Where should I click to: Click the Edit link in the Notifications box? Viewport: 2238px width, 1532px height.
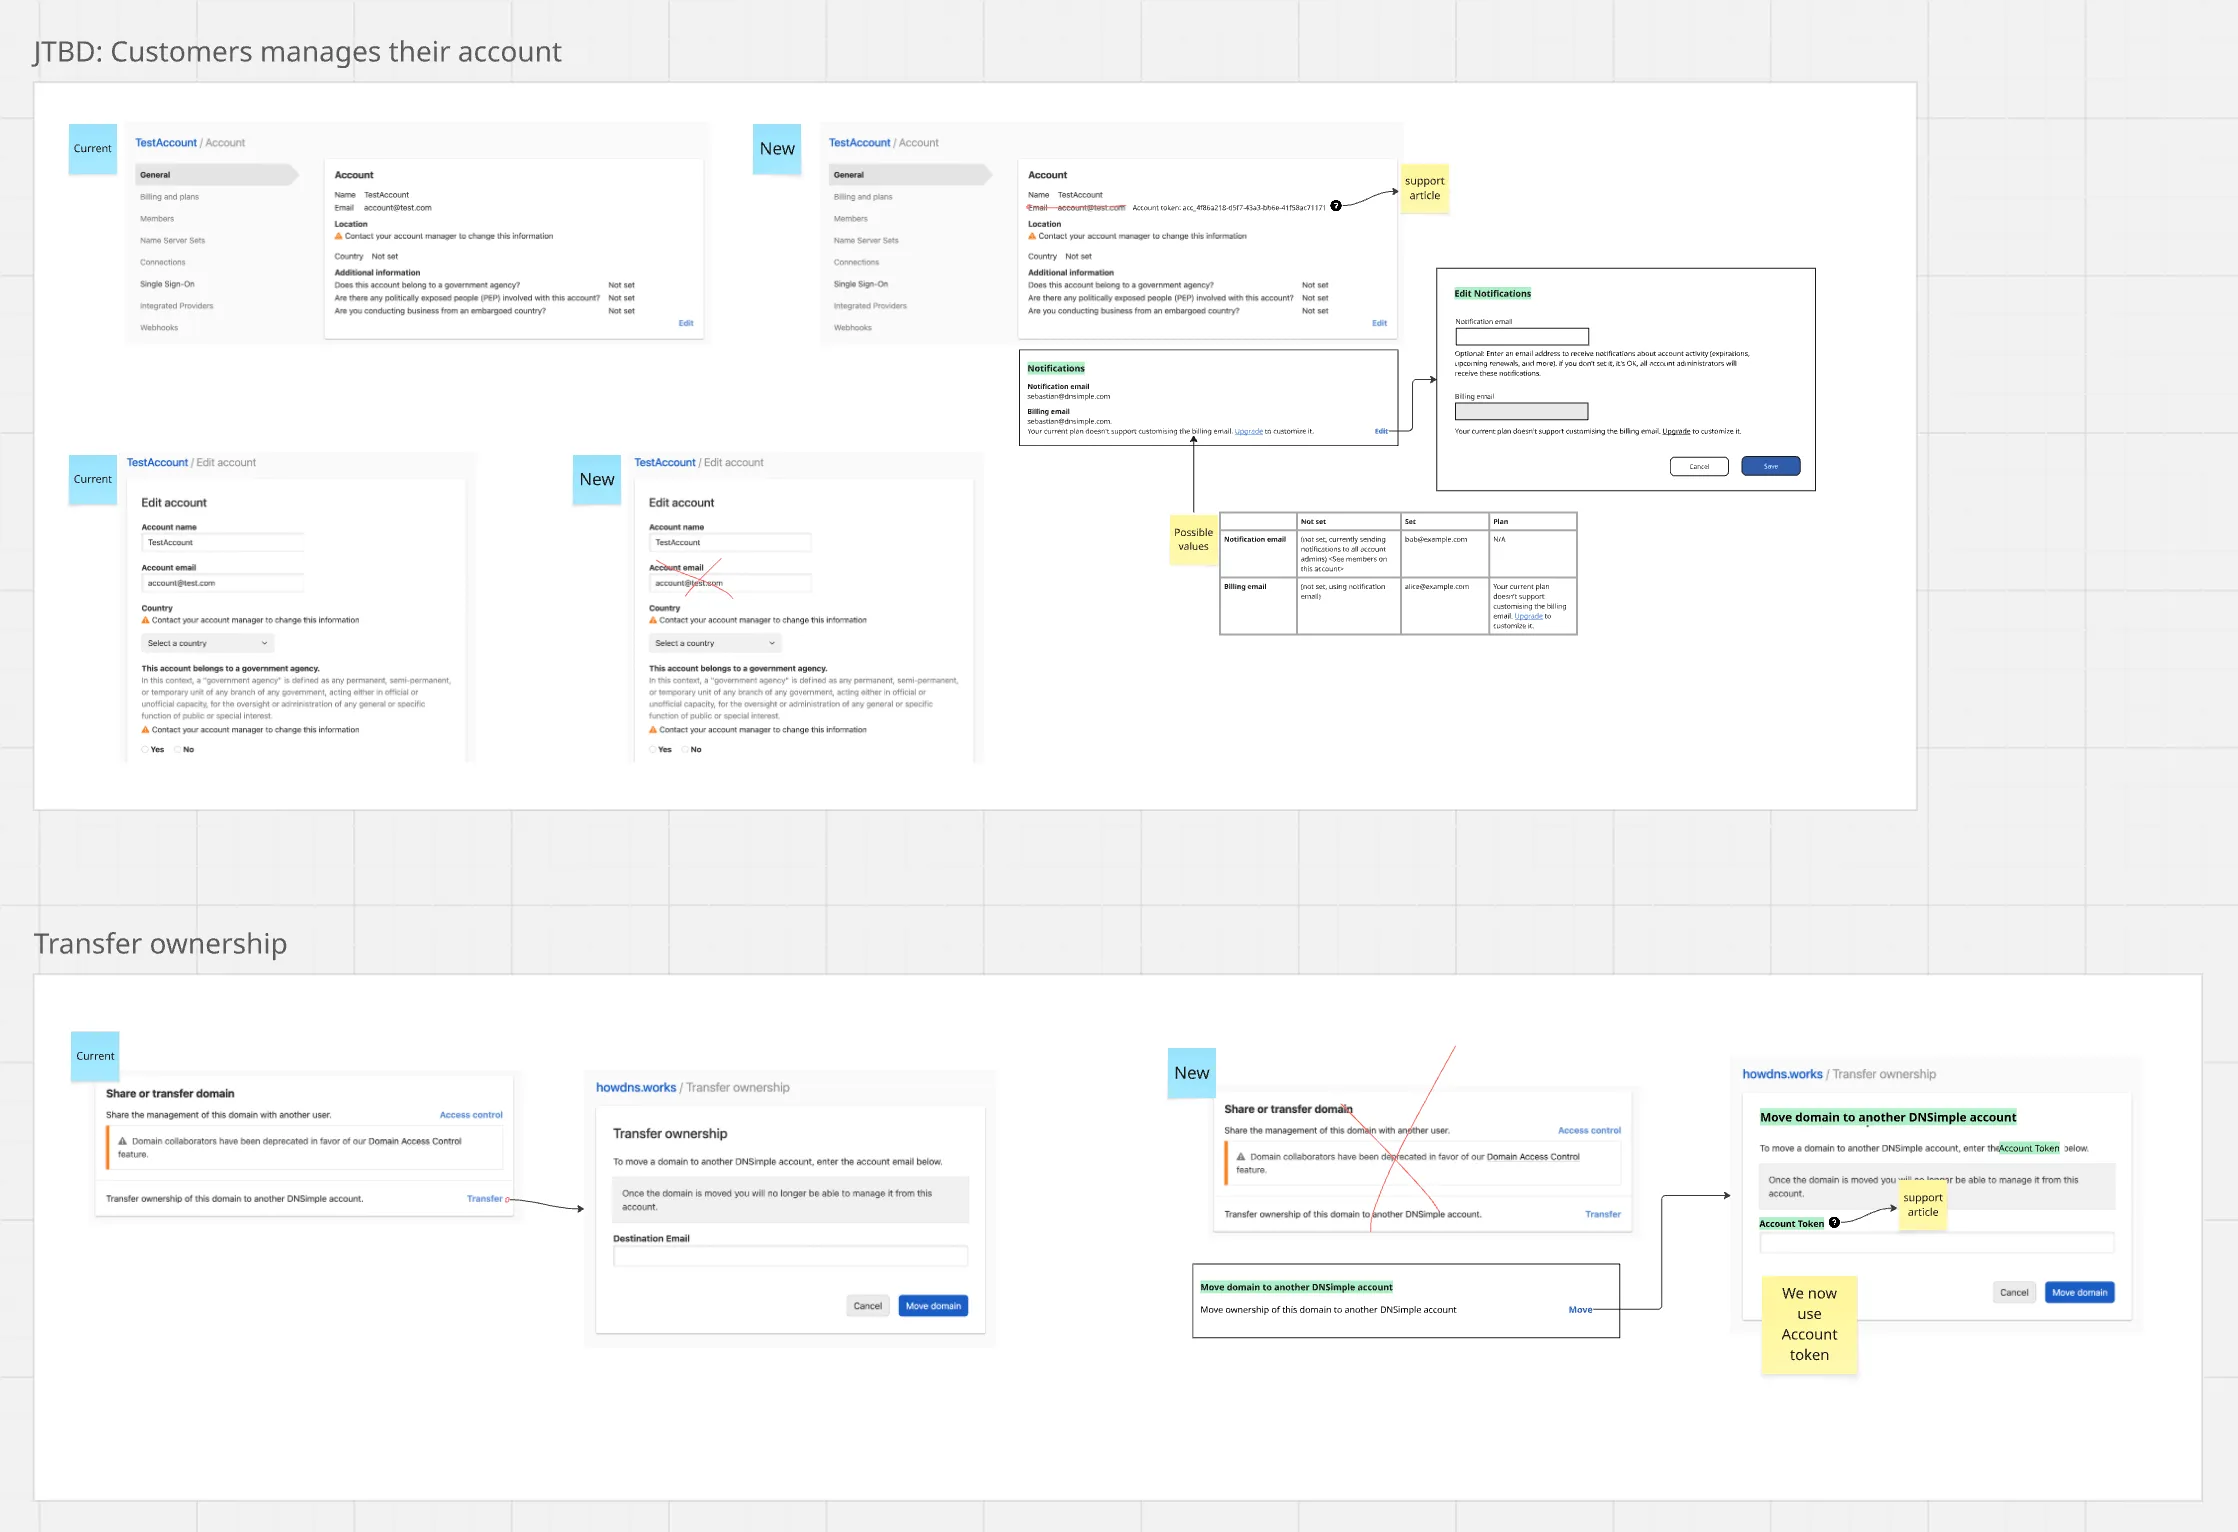click(1381, 431)
